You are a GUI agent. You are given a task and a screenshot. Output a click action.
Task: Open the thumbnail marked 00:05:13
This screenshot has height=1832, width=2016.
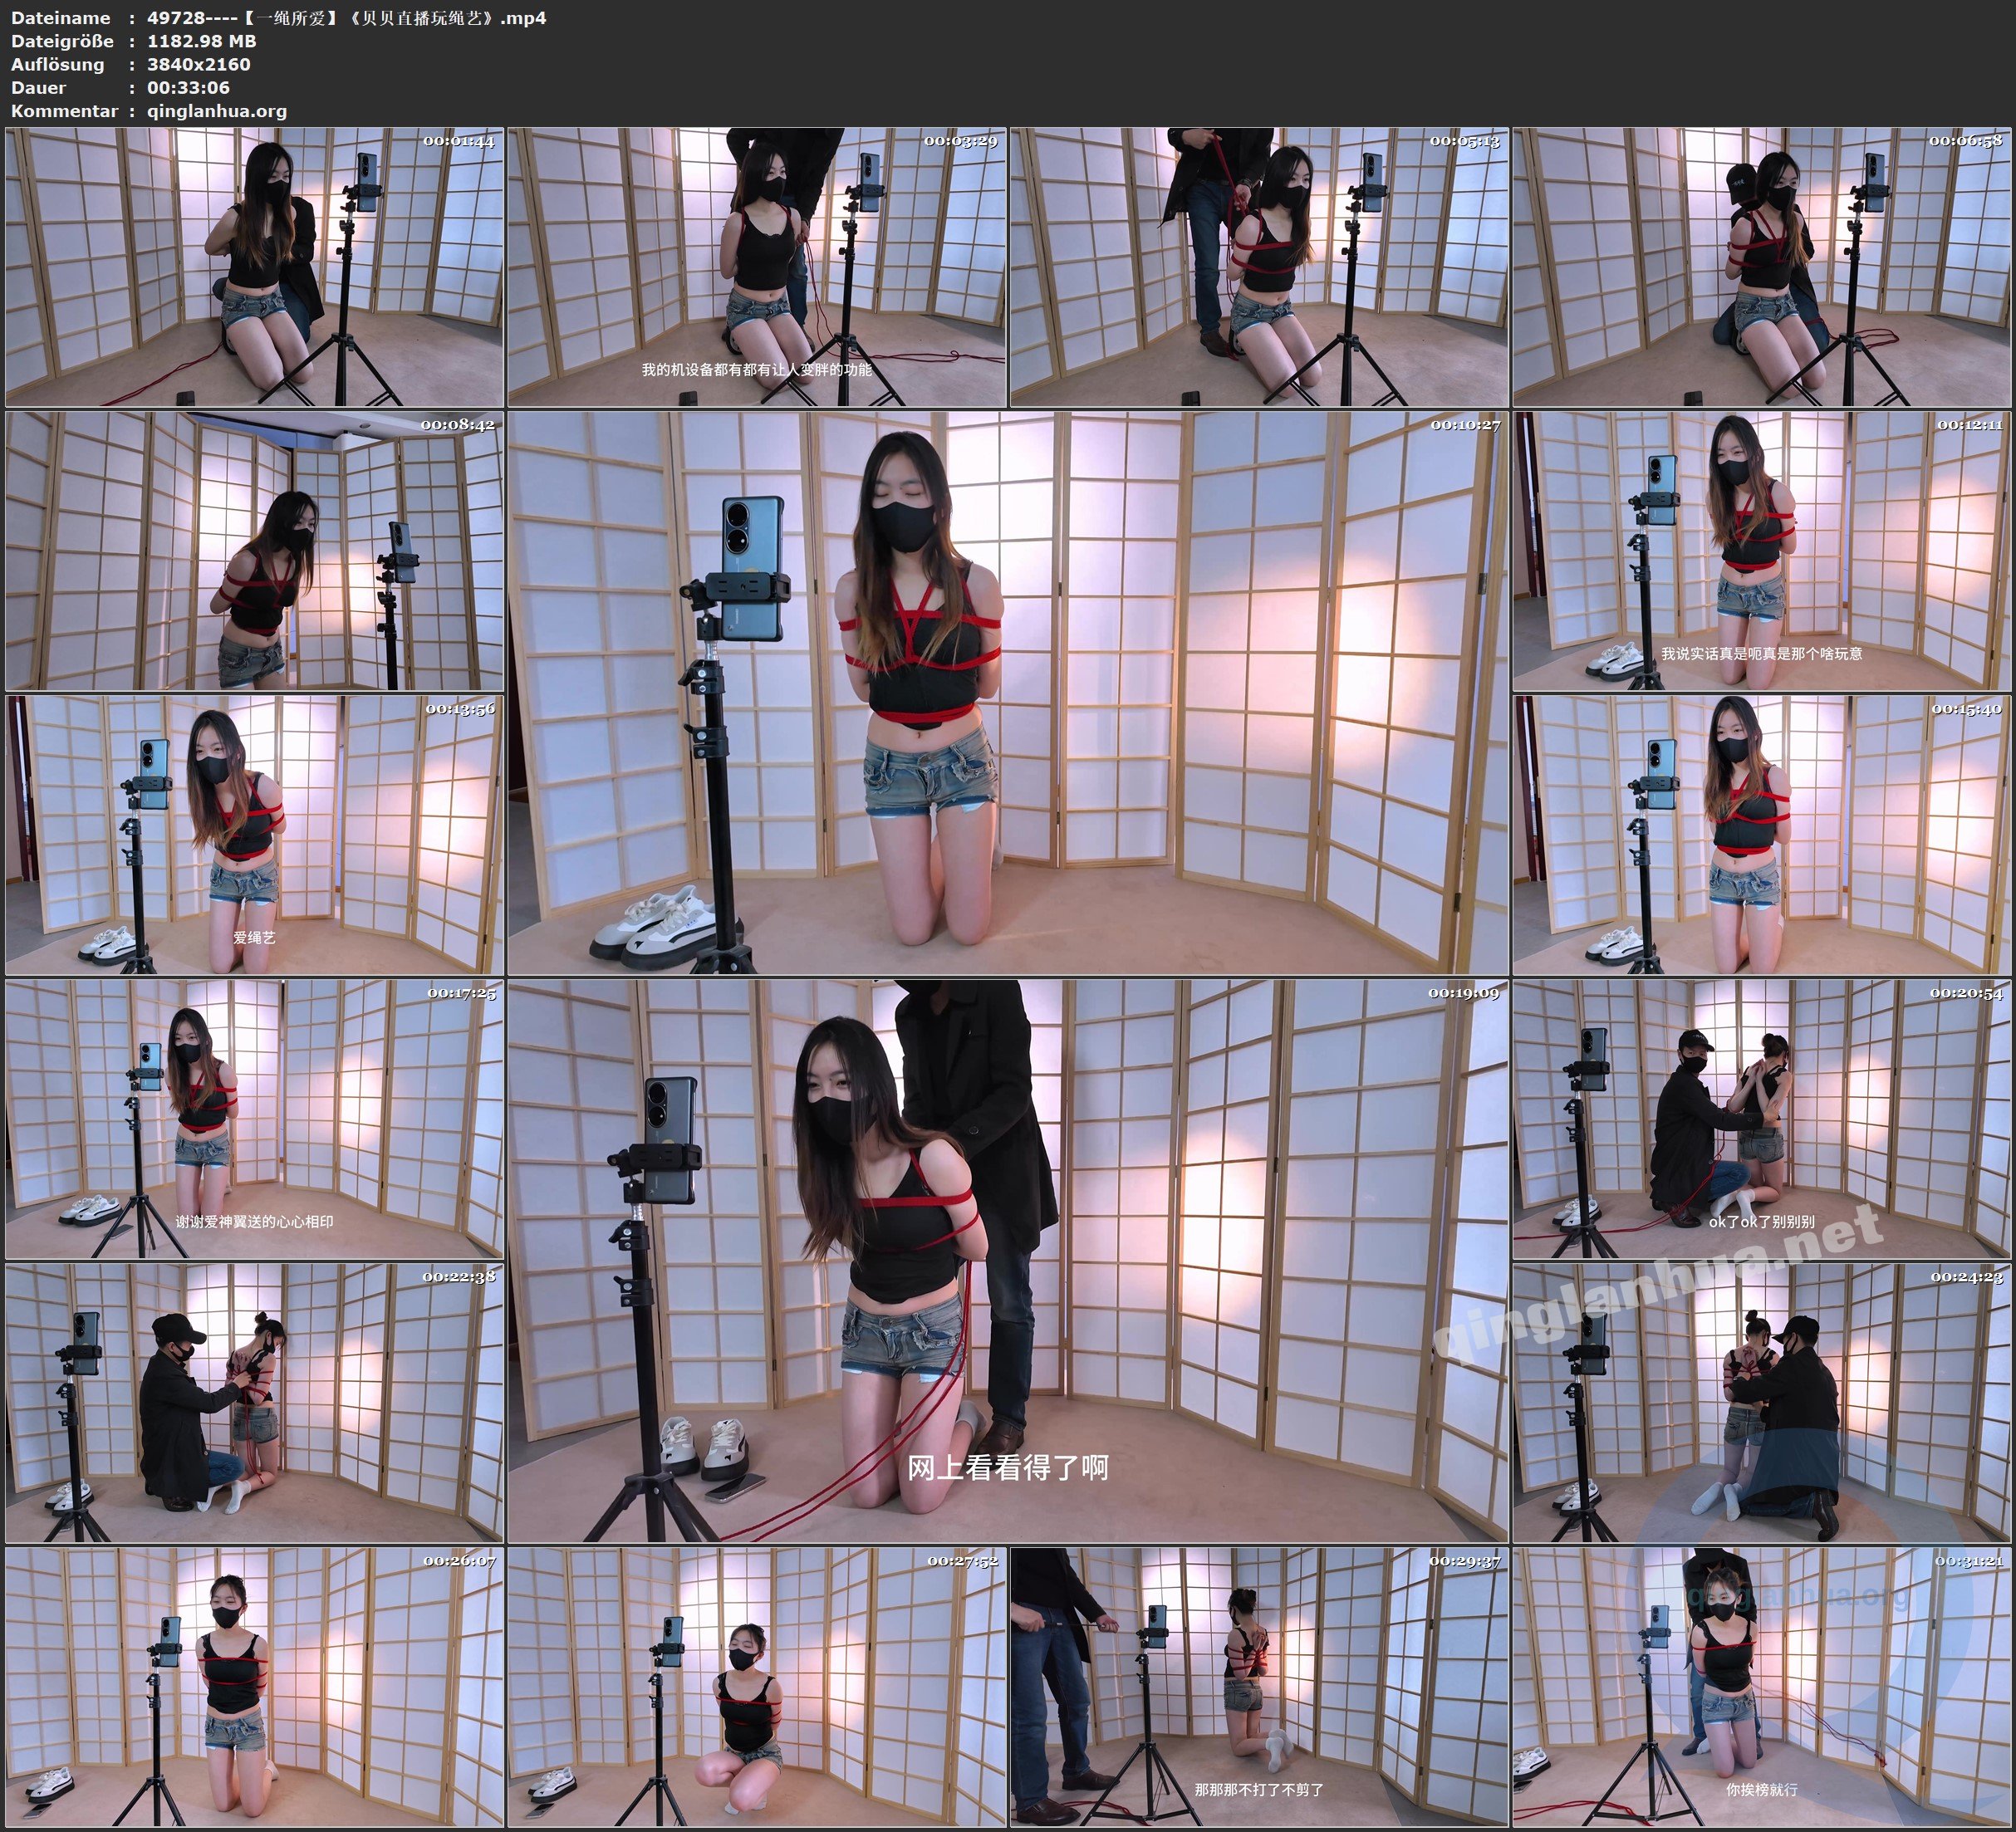coord(1259,267)
